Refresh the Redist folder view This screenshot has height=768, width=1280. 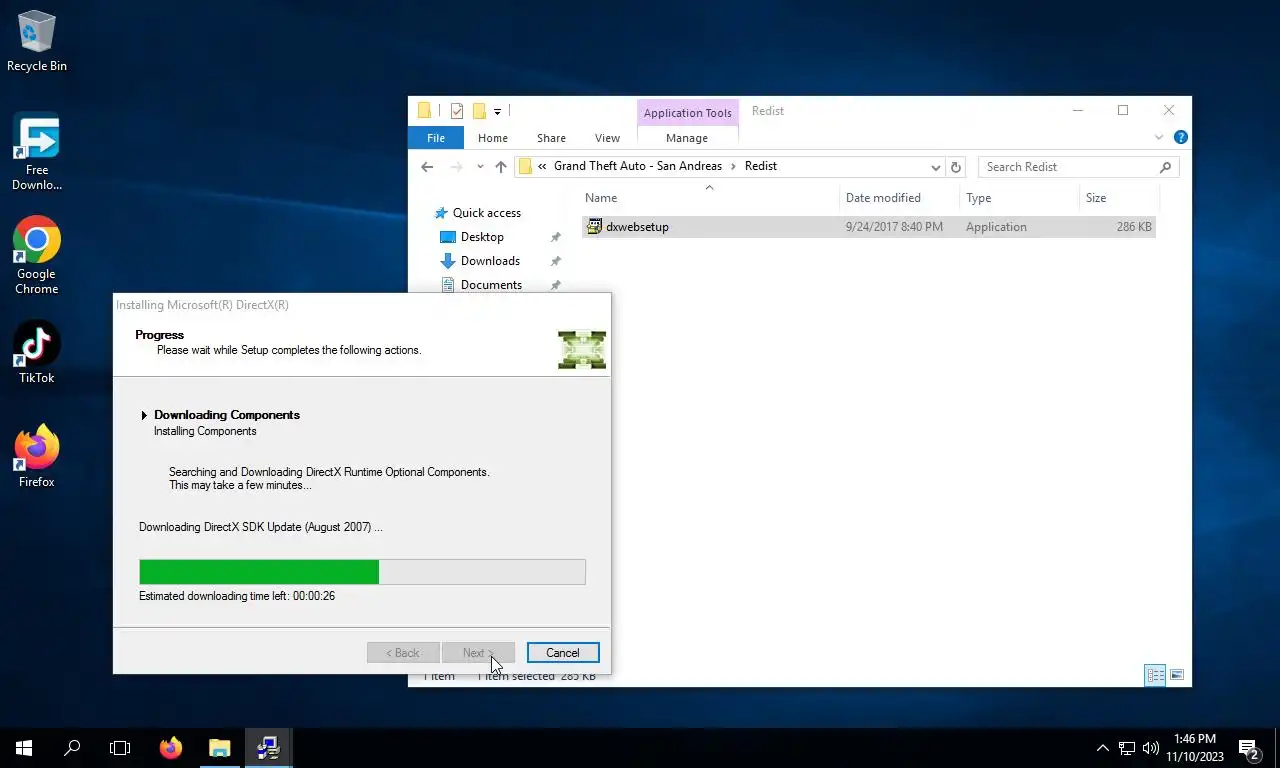tap(956, 167)
